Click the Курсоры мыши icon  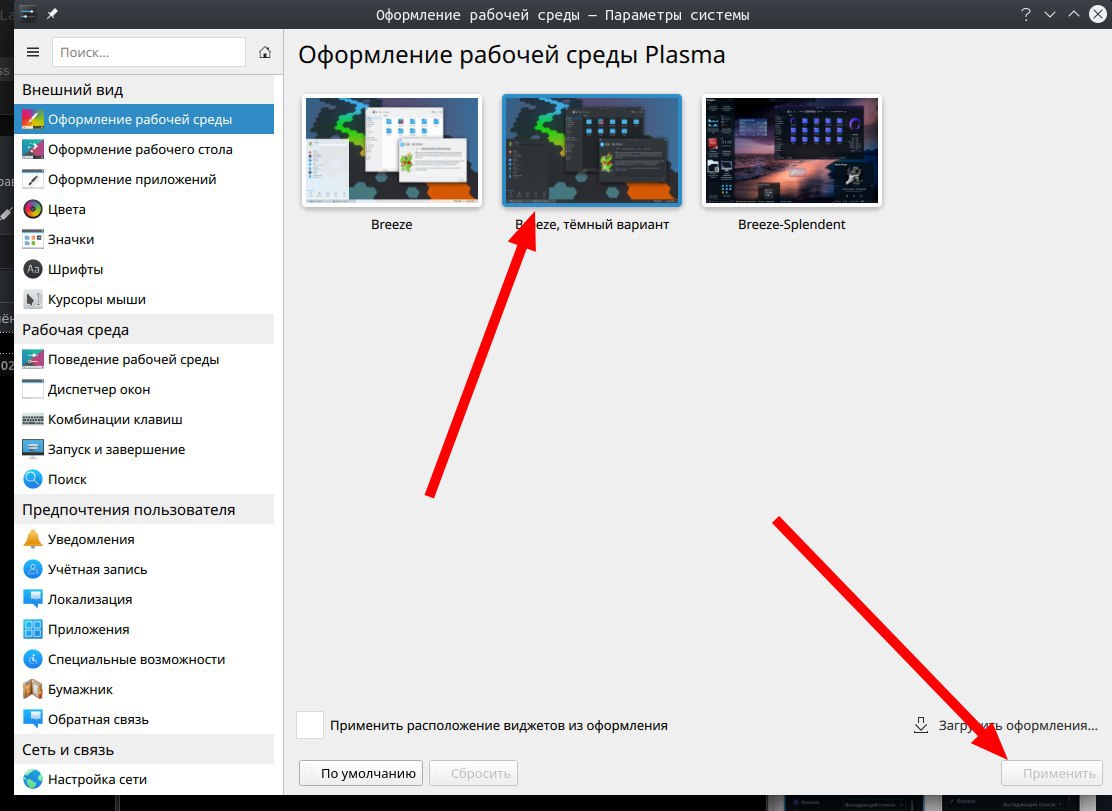tap(33, 299)
